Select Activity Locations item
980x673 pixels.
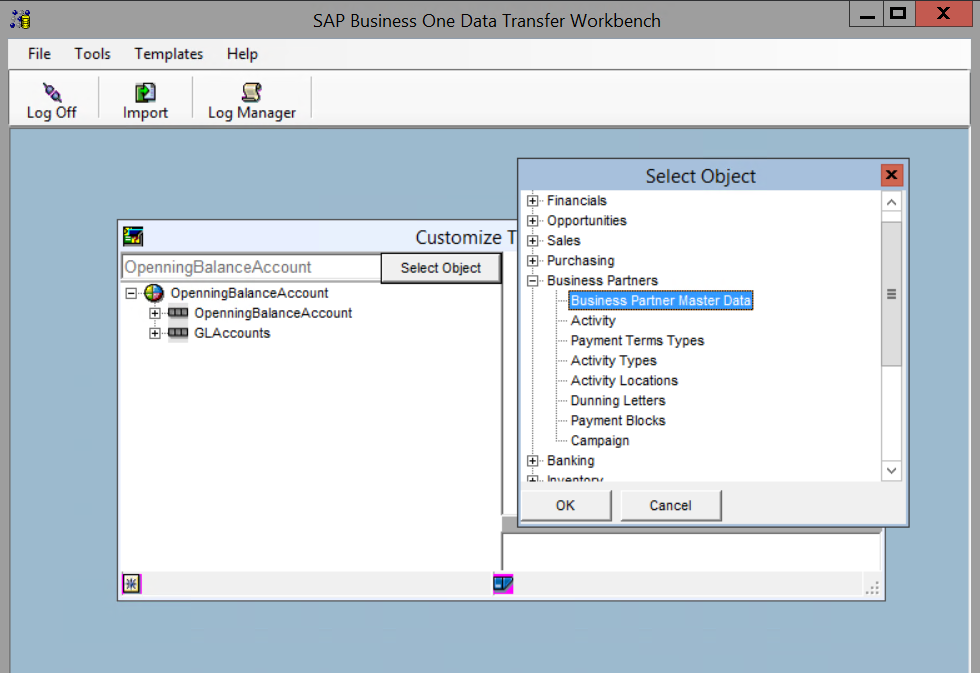click(624, 381)
